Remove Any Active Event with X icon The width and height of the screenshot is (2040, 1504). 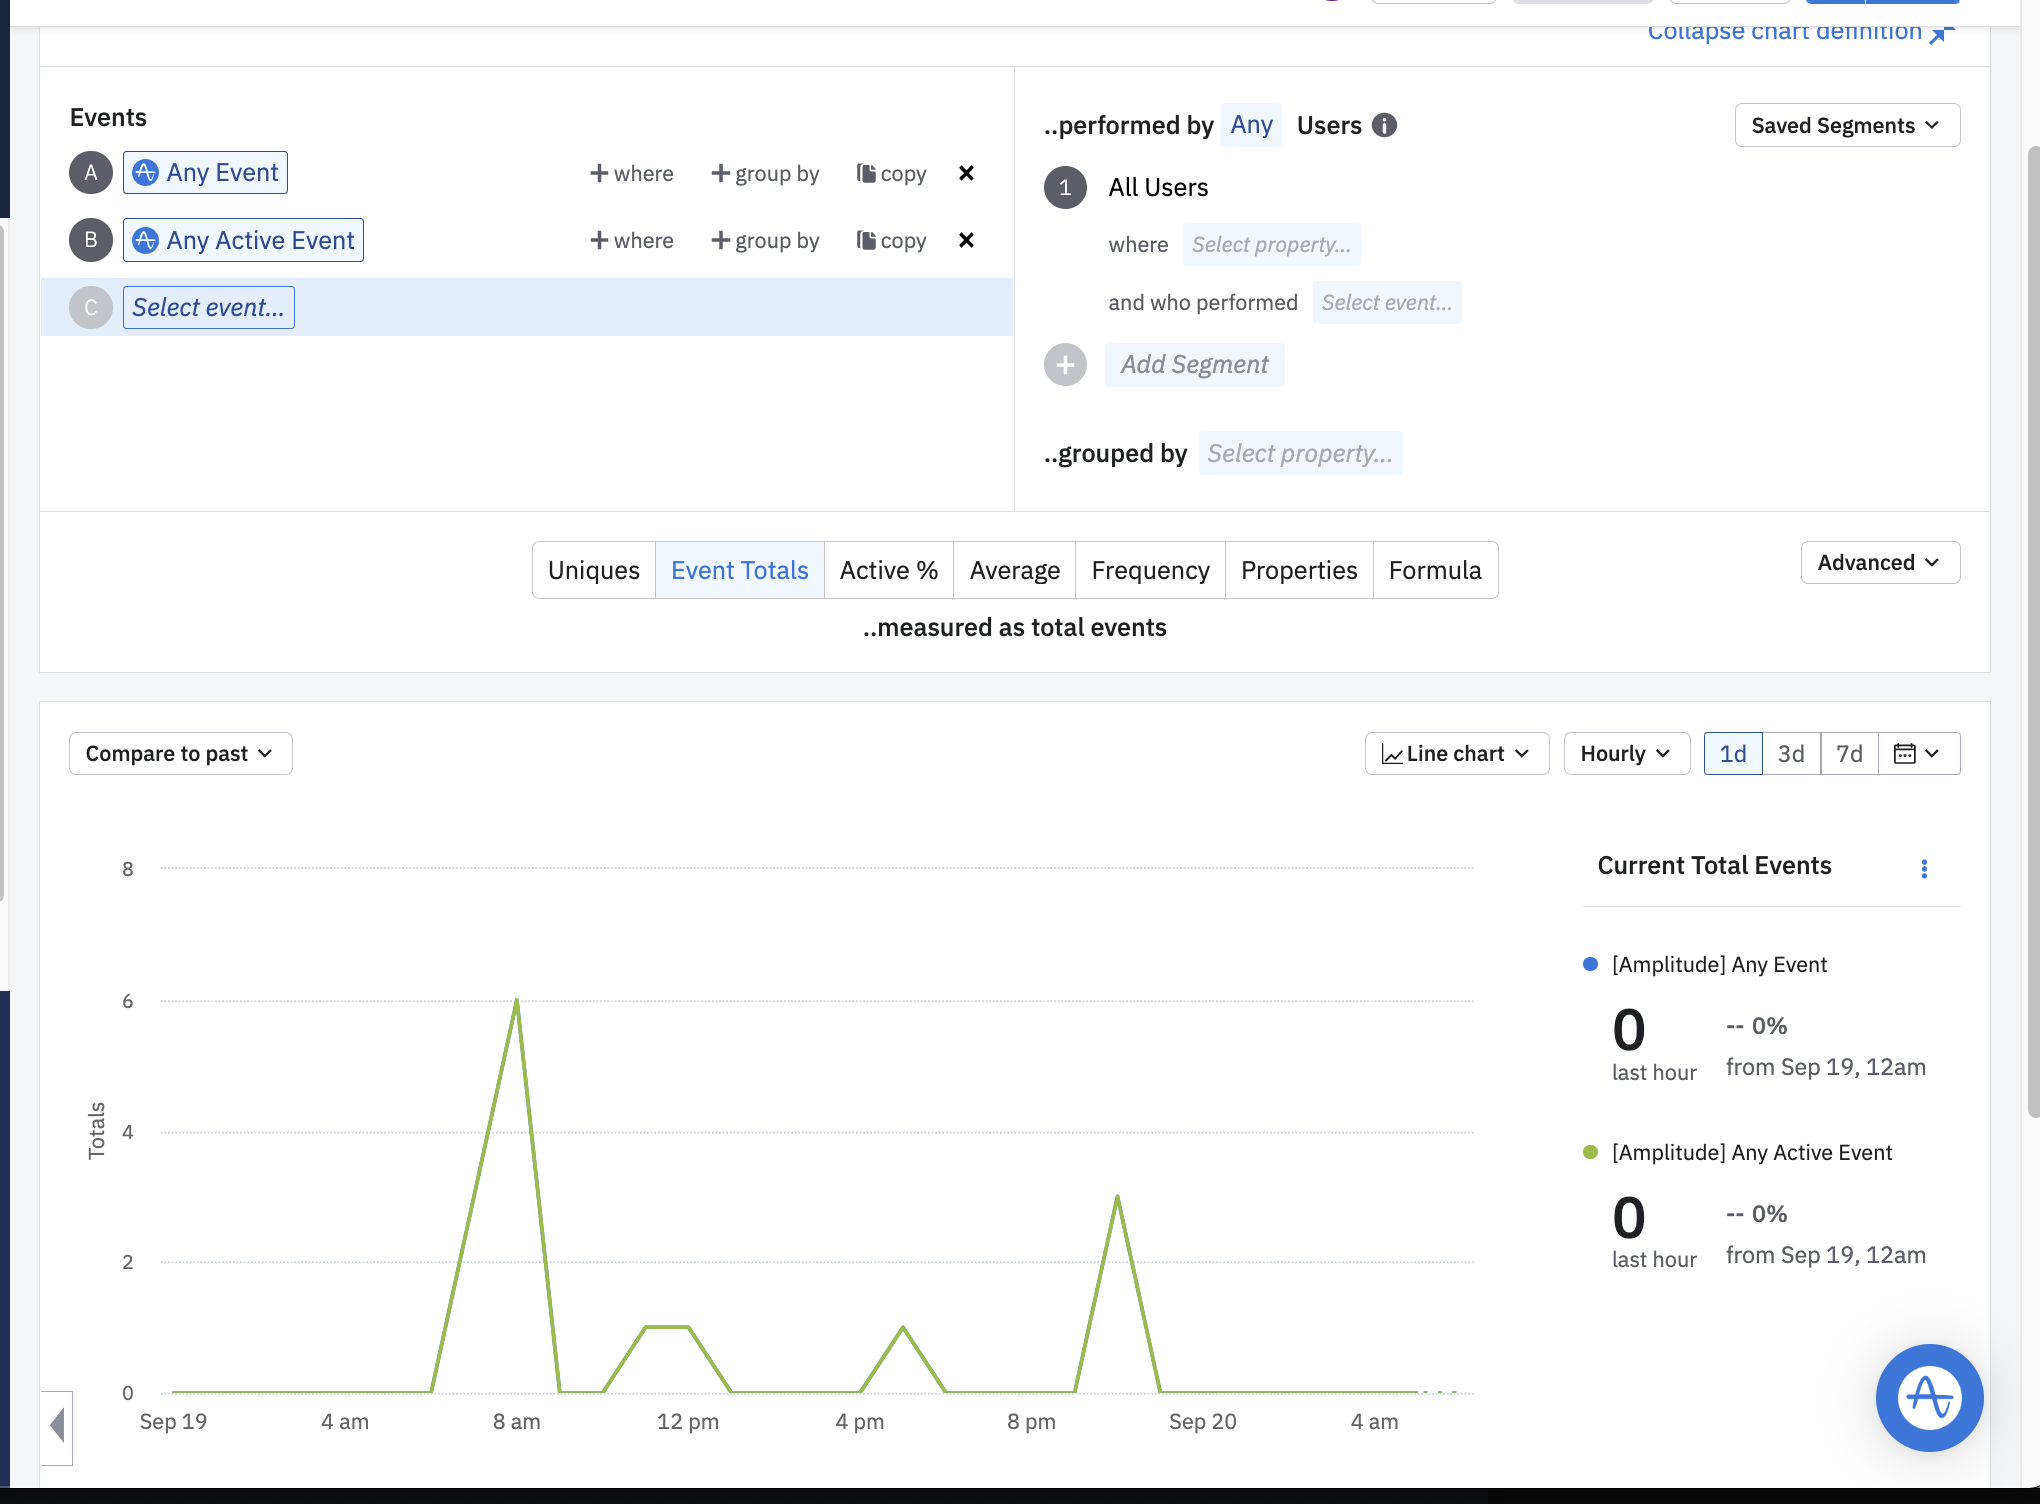966,240
